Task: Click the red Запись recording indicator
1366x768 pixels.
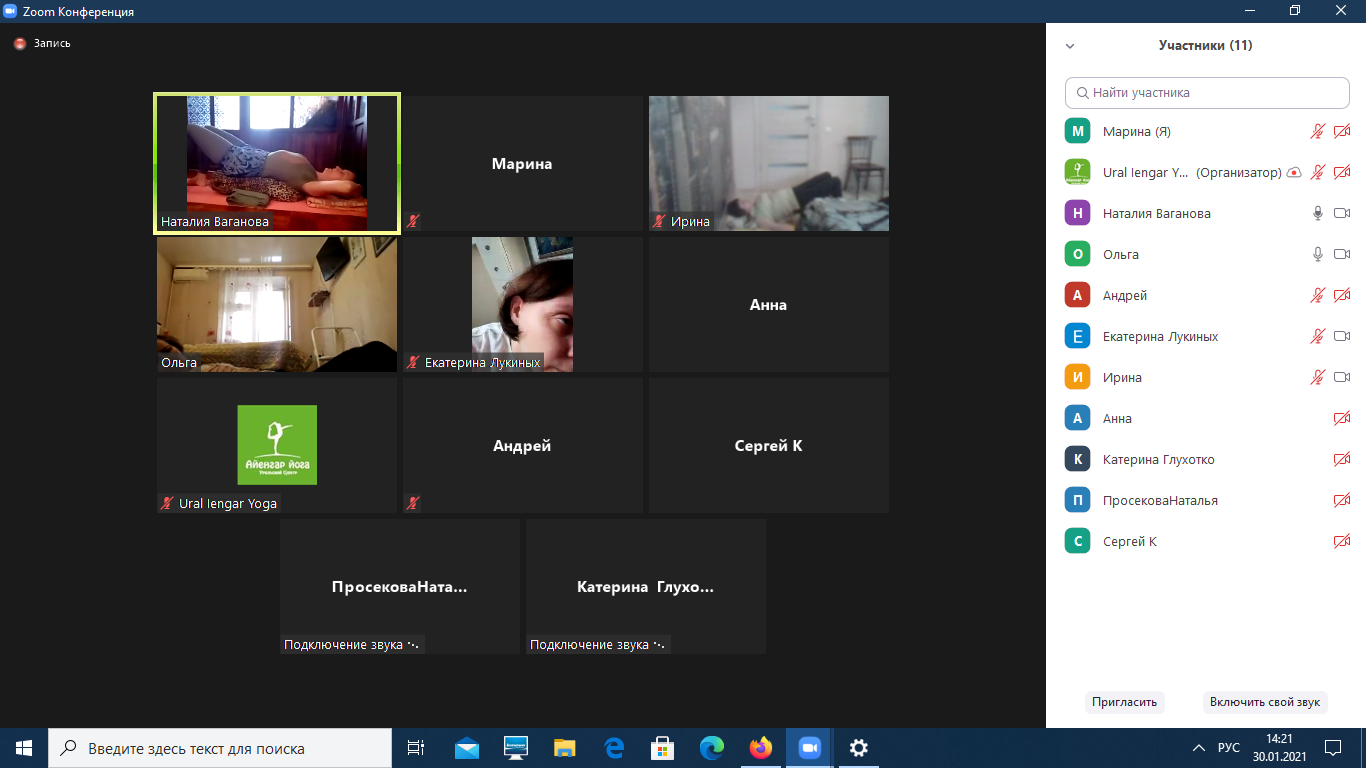Action: tap(20, 44)
